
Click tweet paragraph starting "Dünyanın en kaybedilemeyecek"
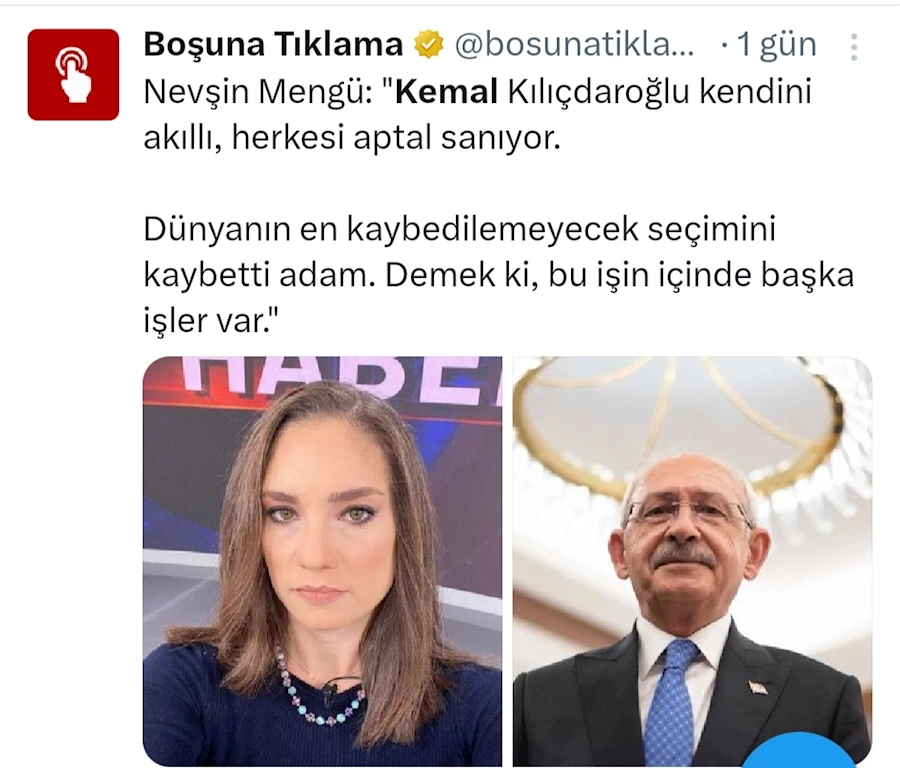(x=498, y=274)
